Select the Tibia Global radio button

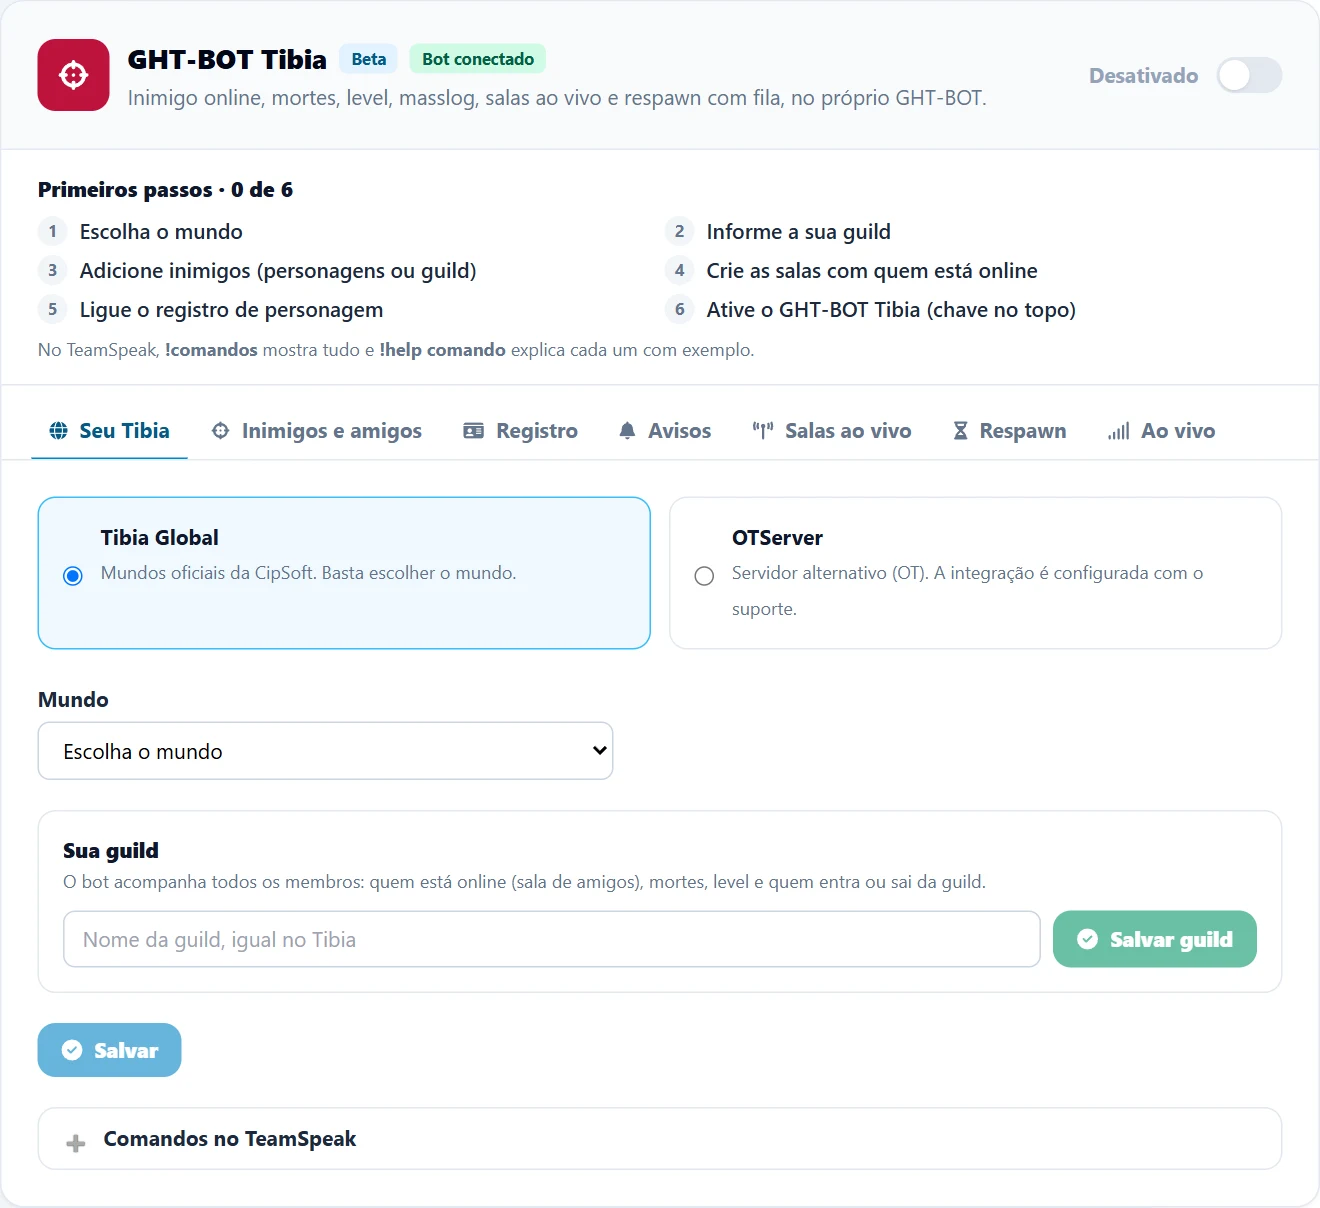pos(73,576)
